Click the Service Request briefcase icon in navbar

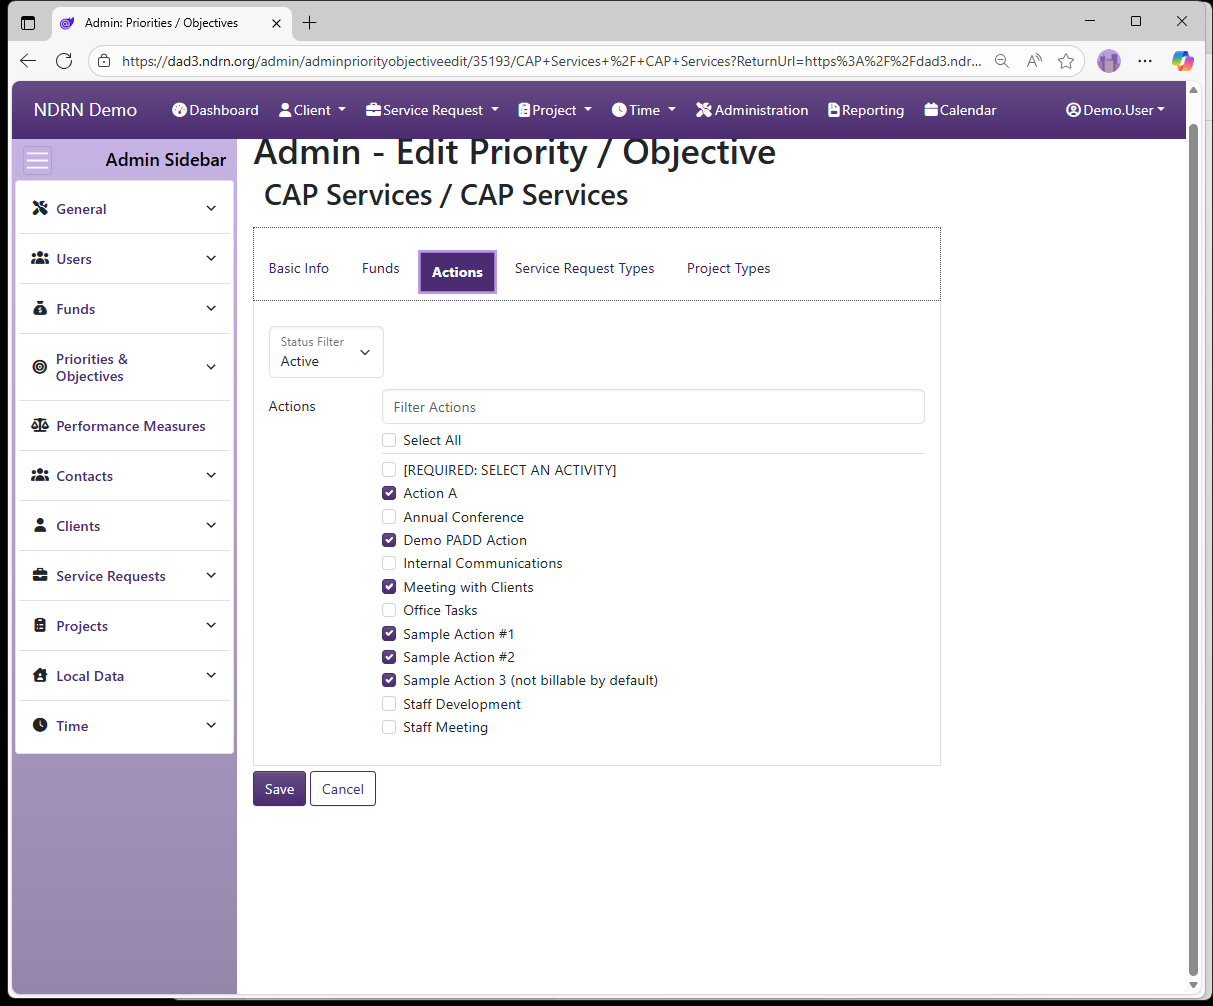373,110
